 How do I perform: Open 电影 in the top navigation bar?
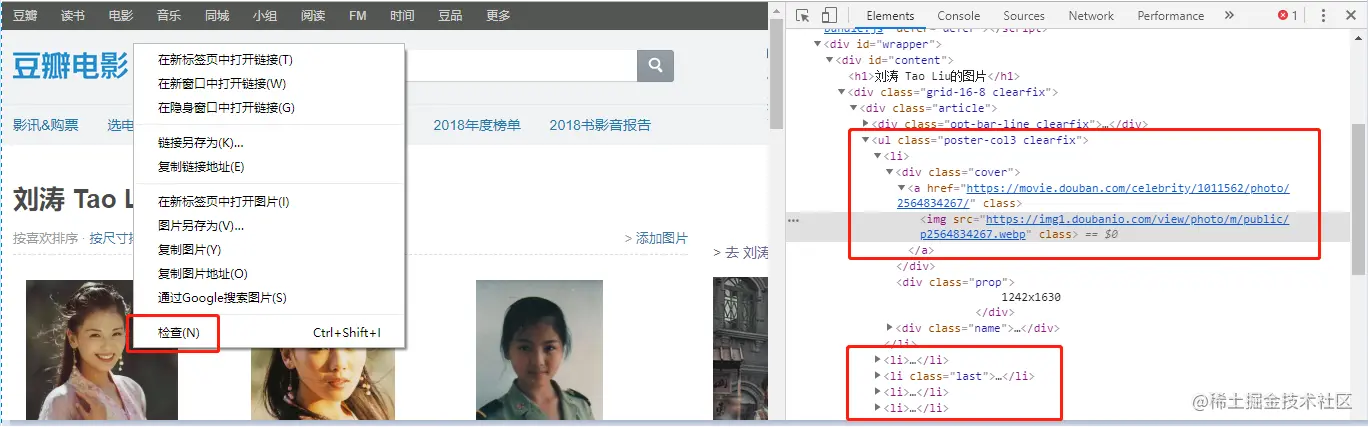click(120, 15)
